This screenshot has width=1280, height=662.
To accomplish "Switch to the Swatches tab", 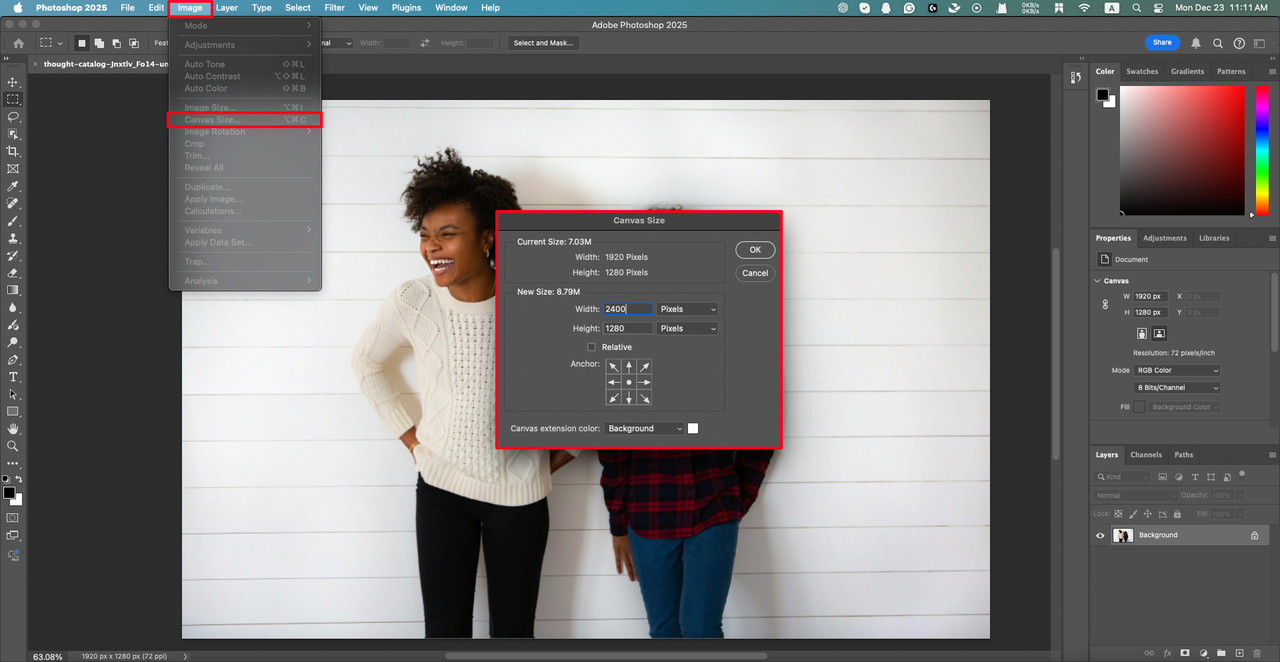I will [1142, 71].
